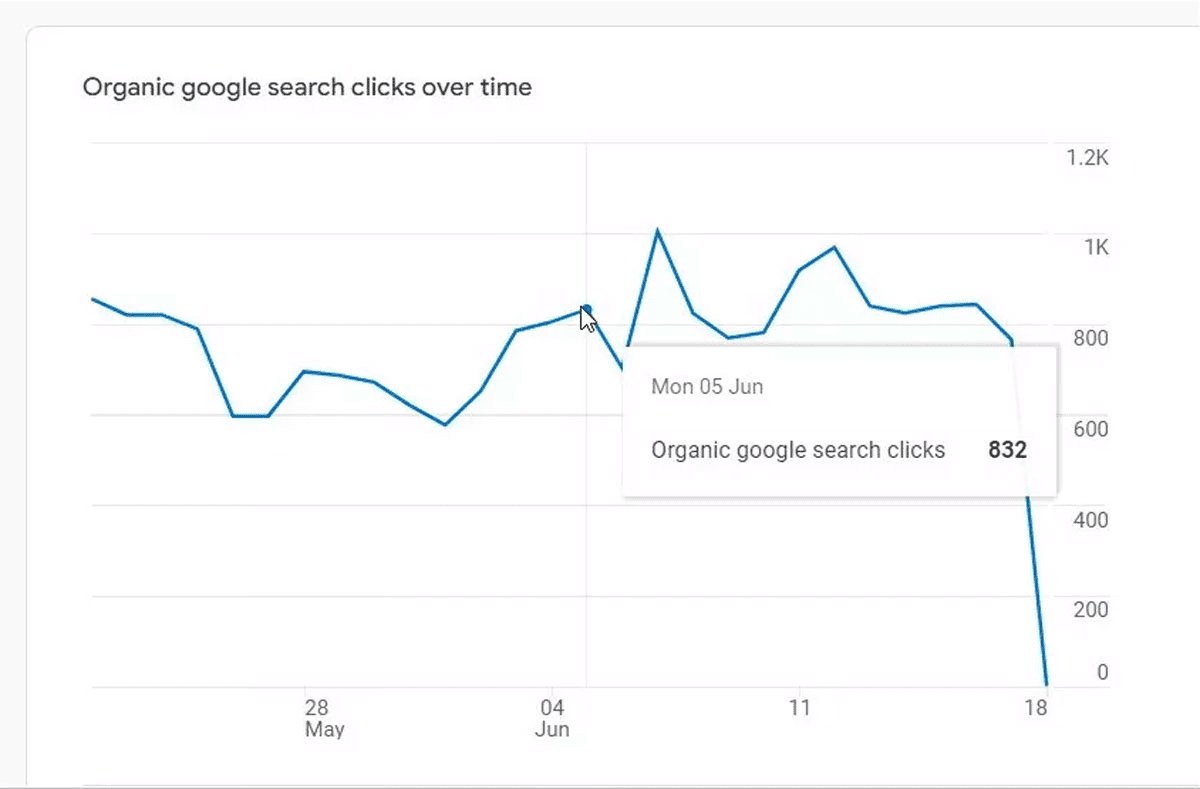Select the '11' x-axis date label
1200x789 pixels.
pyautogui.click(x=798, y=708)
